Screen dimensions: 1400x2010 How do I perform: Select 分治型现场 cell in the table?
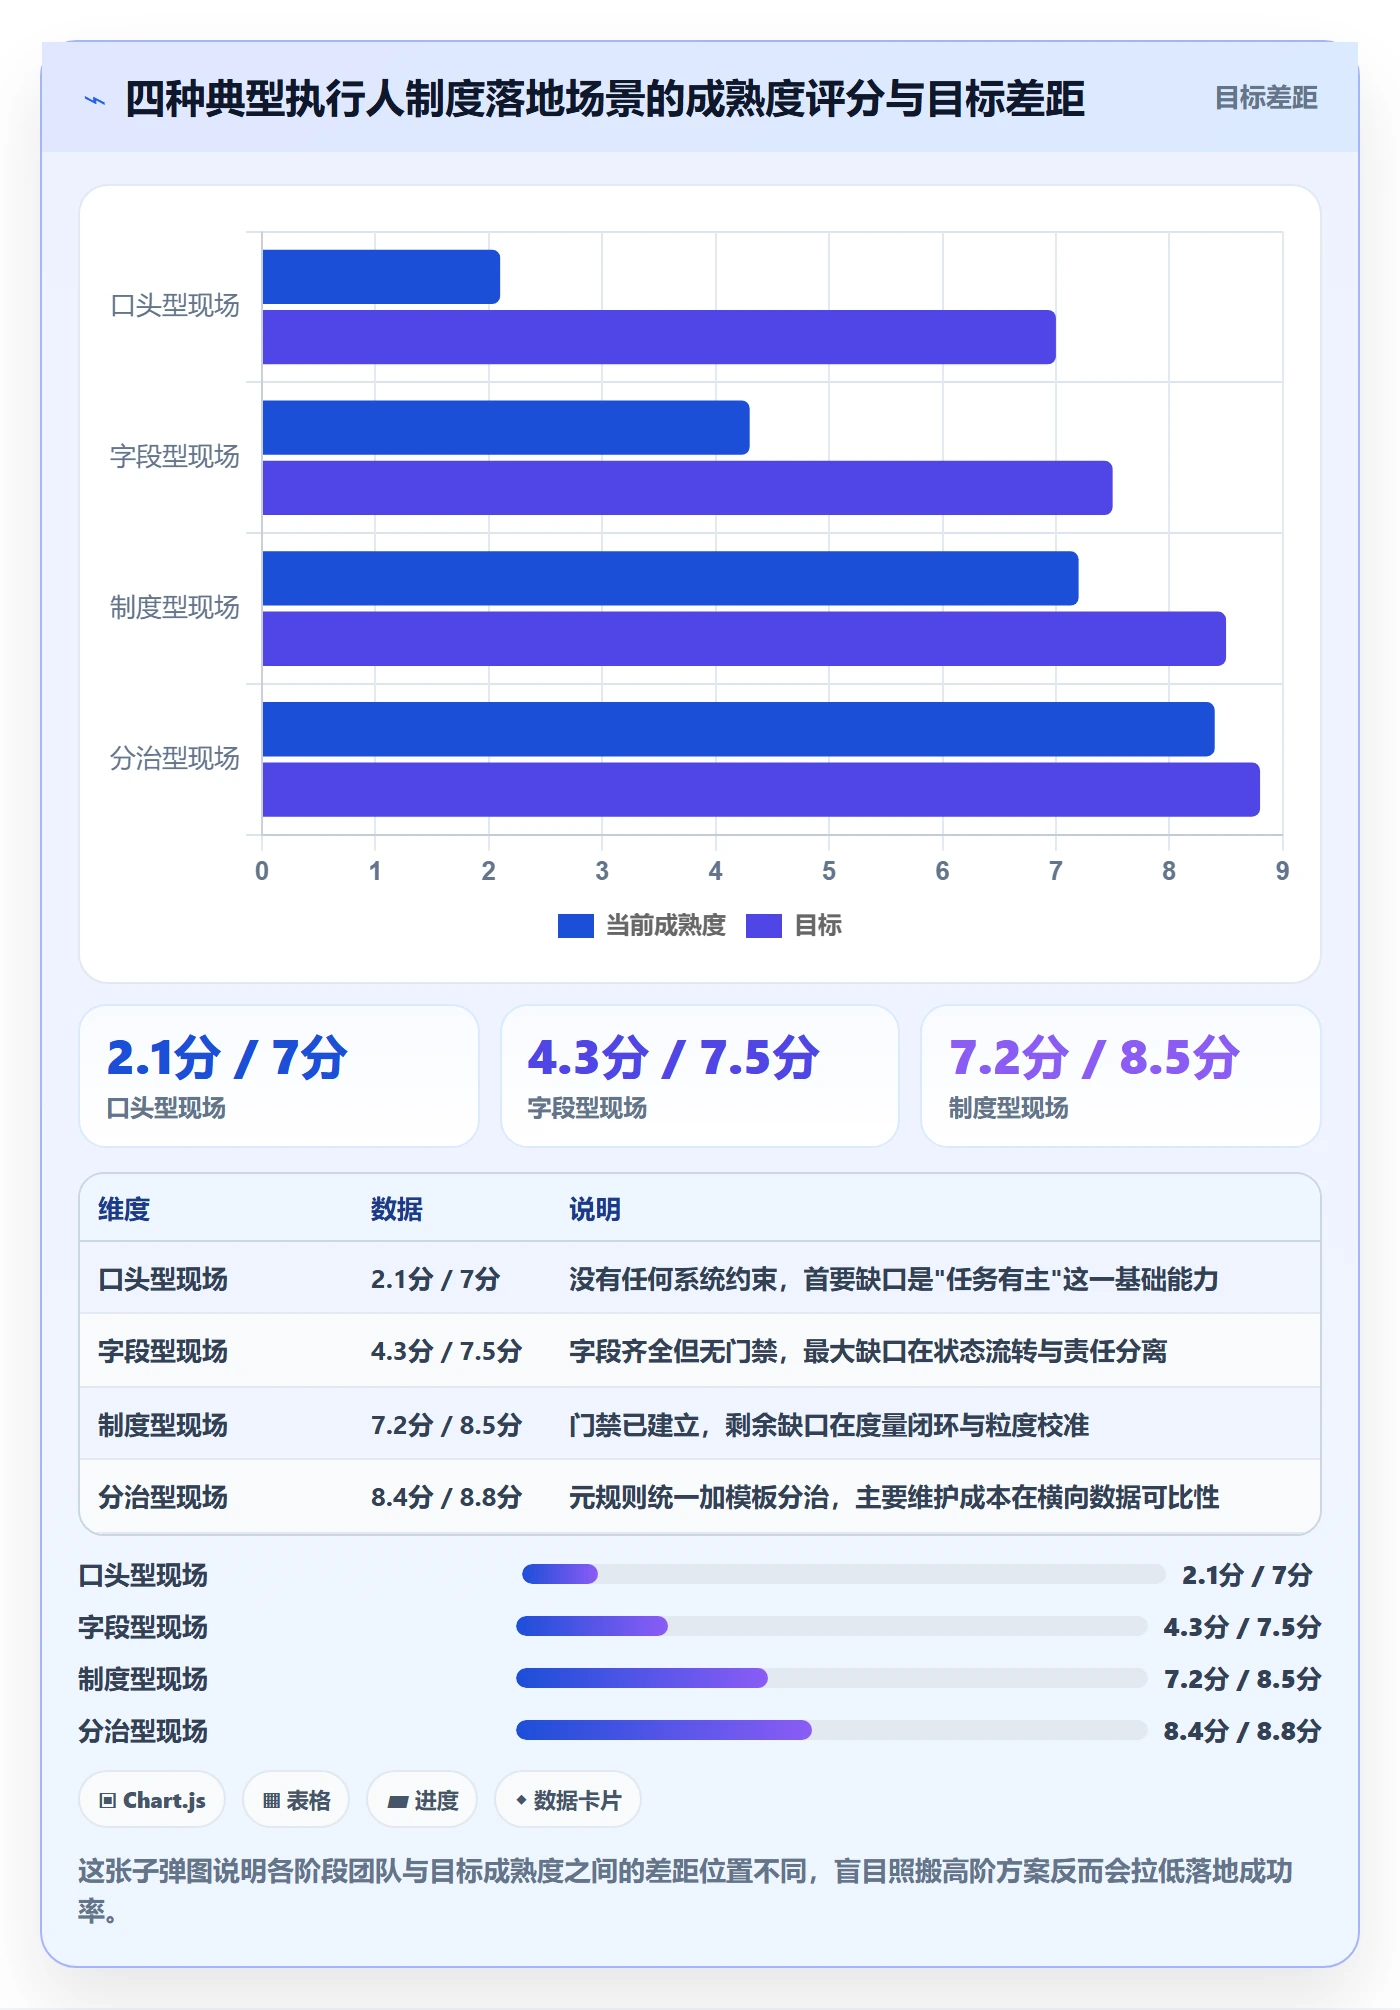click(163, 1497)
